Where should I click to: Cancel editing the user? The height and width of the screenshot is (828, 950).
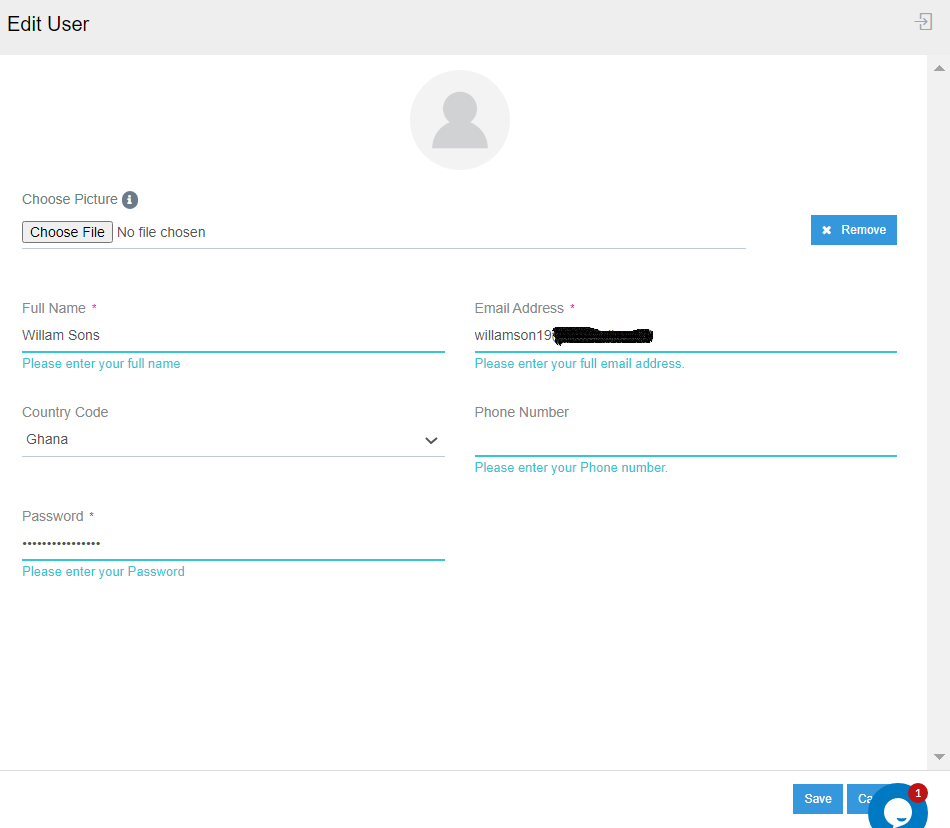860,799
